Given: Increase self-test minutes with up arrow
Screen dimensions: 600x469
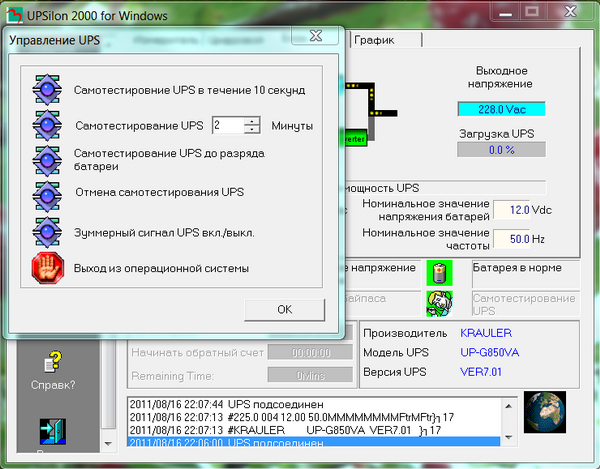Looking at the screenshot, I should coord(252,121).
